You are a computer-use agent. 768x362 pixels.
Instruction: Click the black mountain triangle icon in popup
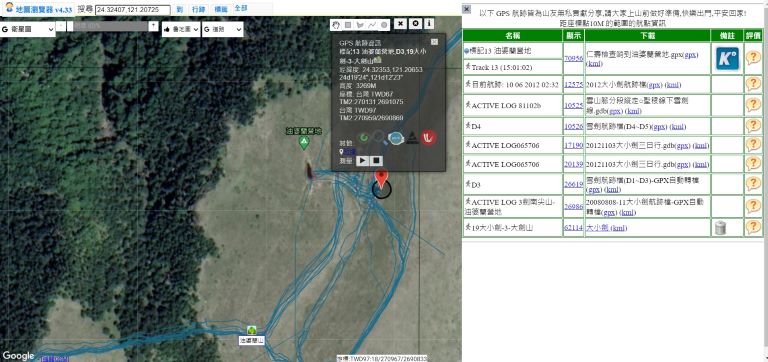pos(412,139)
